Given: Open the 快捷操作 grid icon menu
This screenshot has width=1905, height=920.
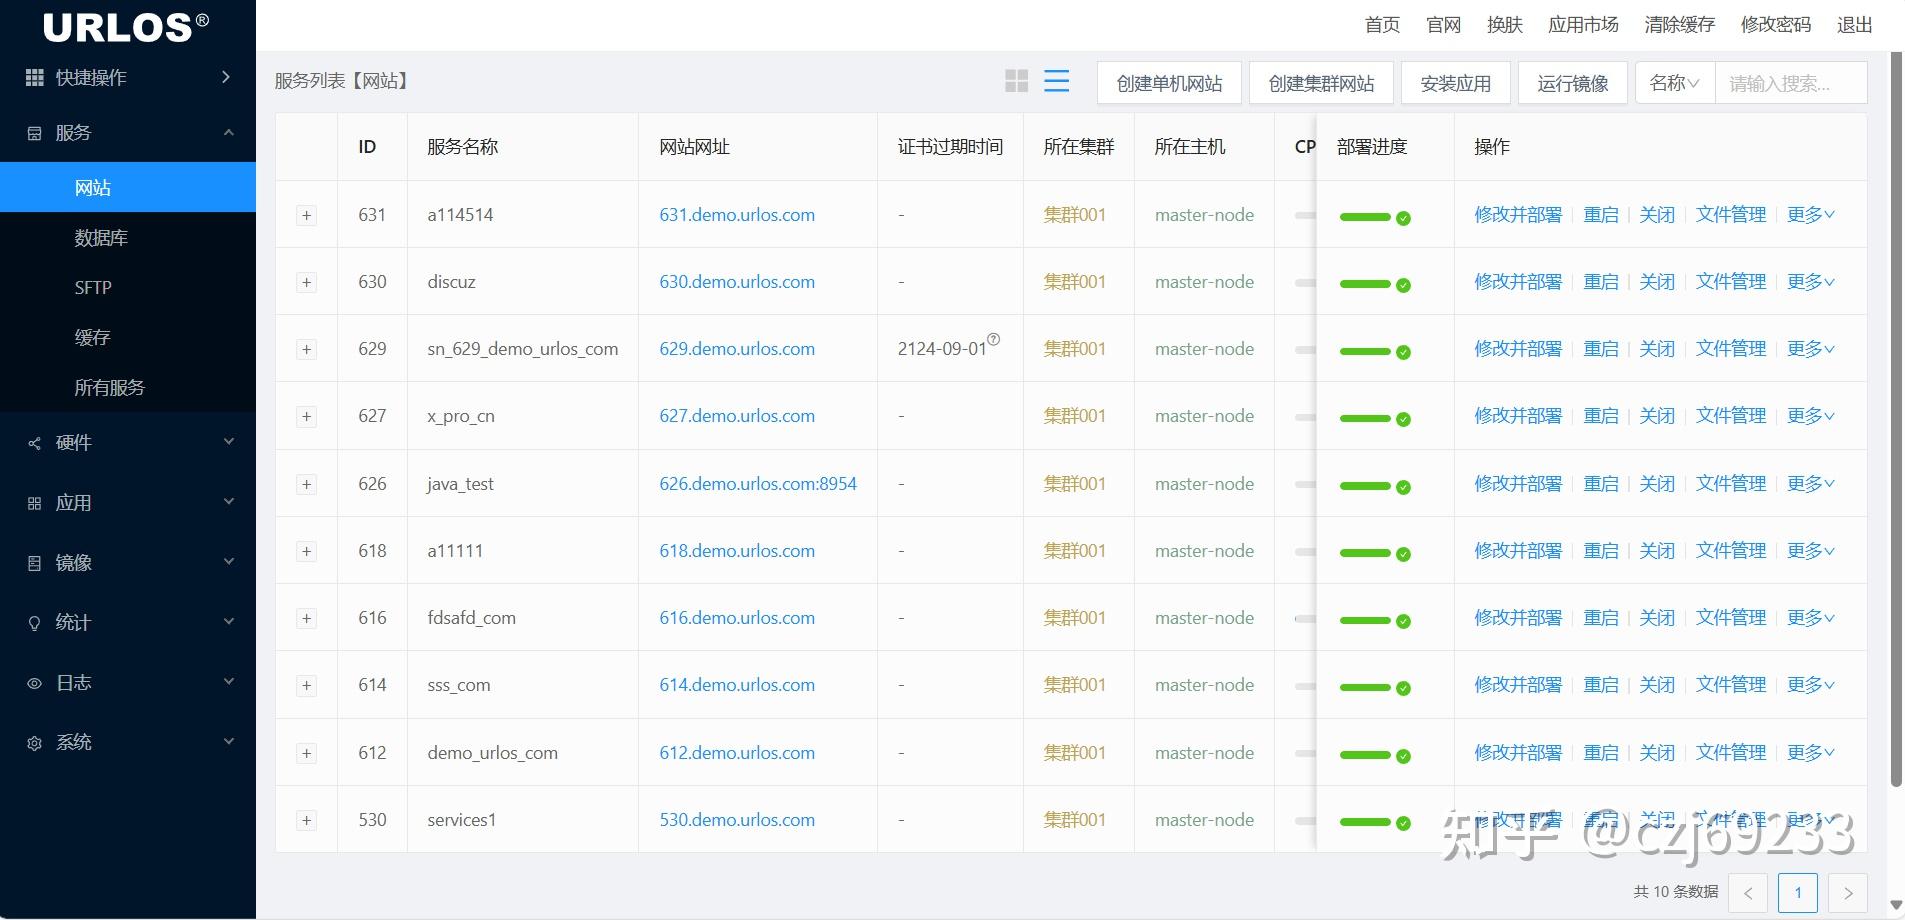Looking at the screenshot, I should point(34,77).
